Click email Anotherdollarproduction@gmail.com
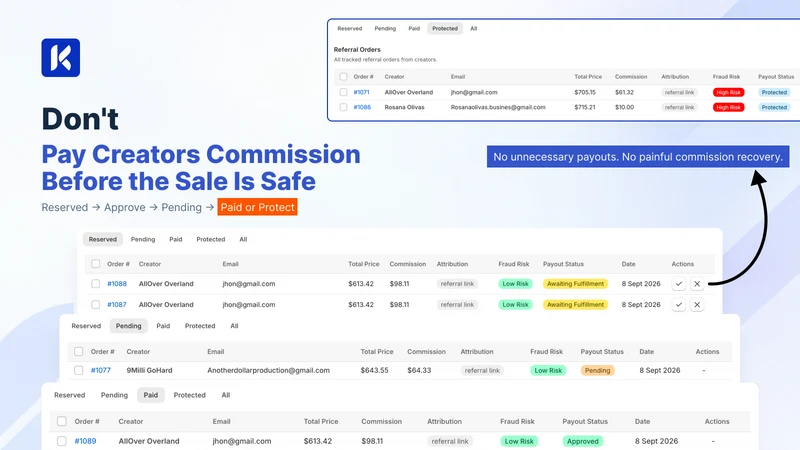Viewport: 800px width, 450px height. coord(268,370)
